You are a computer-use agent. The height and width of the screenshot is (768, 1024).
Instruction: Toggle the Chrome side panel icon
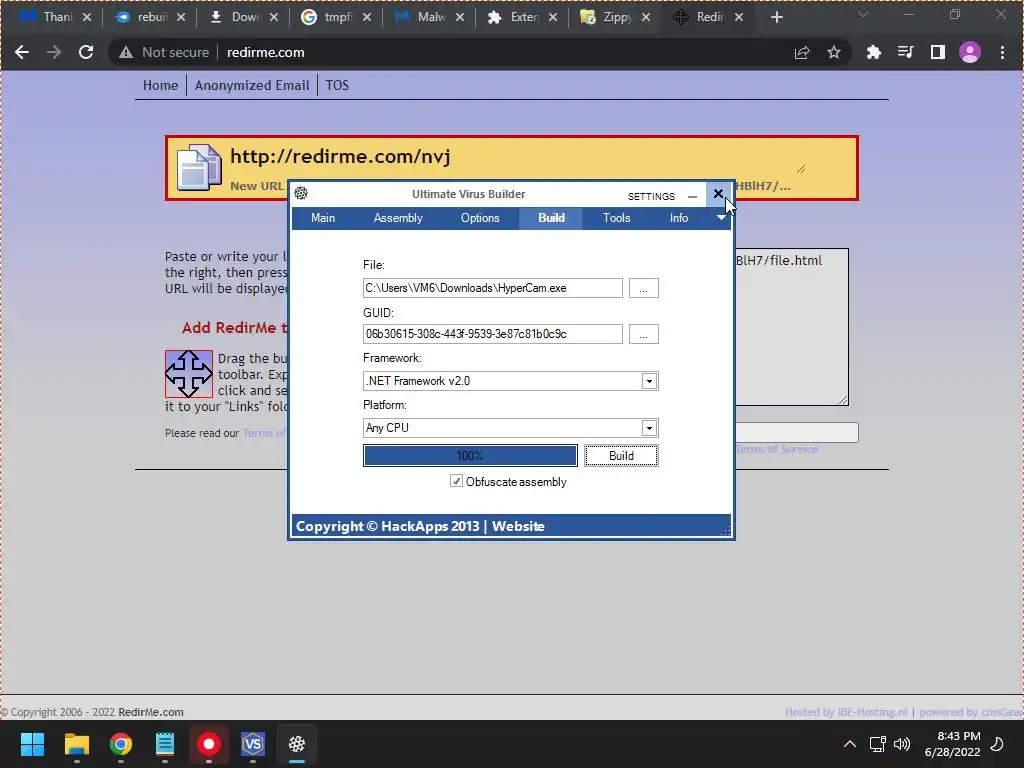click(x=937, y=52)
